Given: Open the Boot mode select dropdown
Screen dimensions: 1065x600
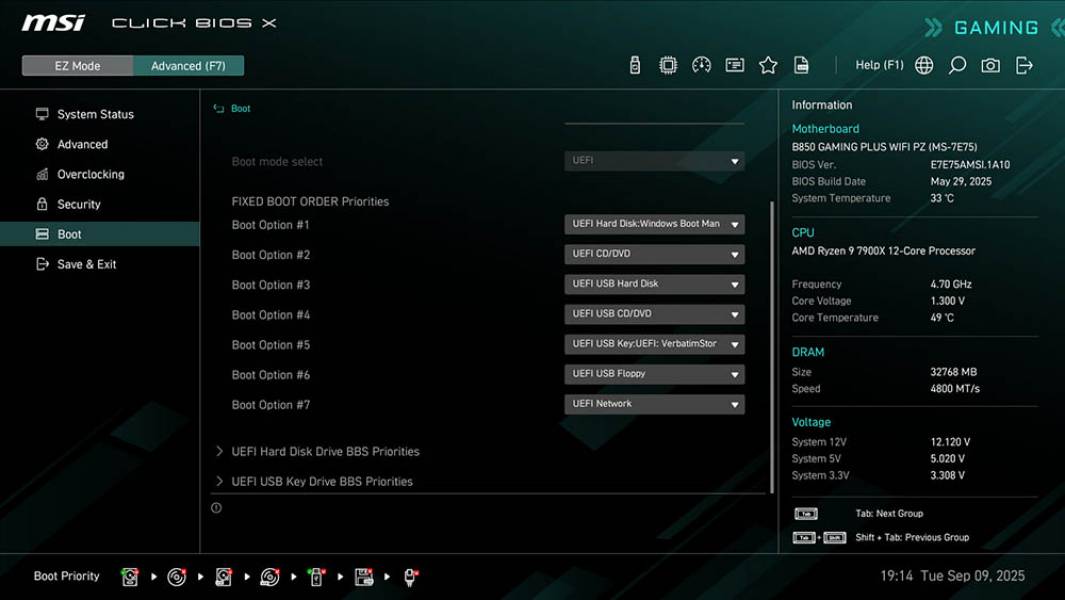Looking at the screenshot, I should coord(654,161).
